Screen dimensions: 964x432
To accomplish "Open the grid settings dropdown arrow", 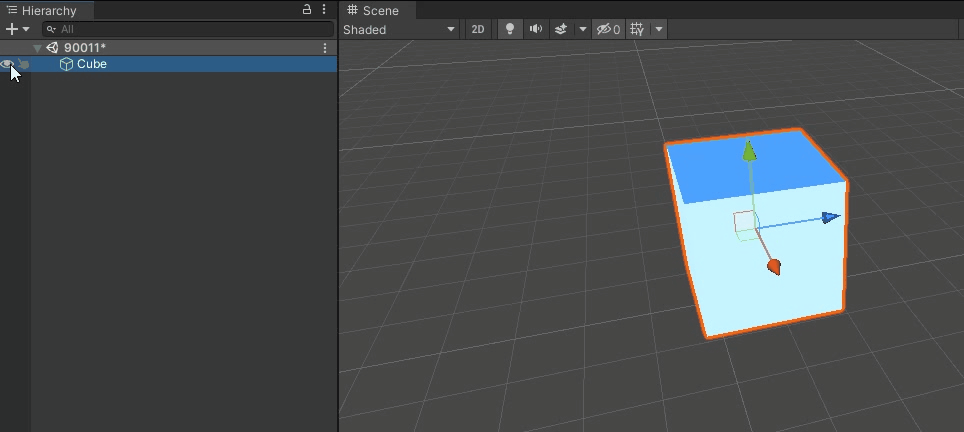I will (658, 29).
